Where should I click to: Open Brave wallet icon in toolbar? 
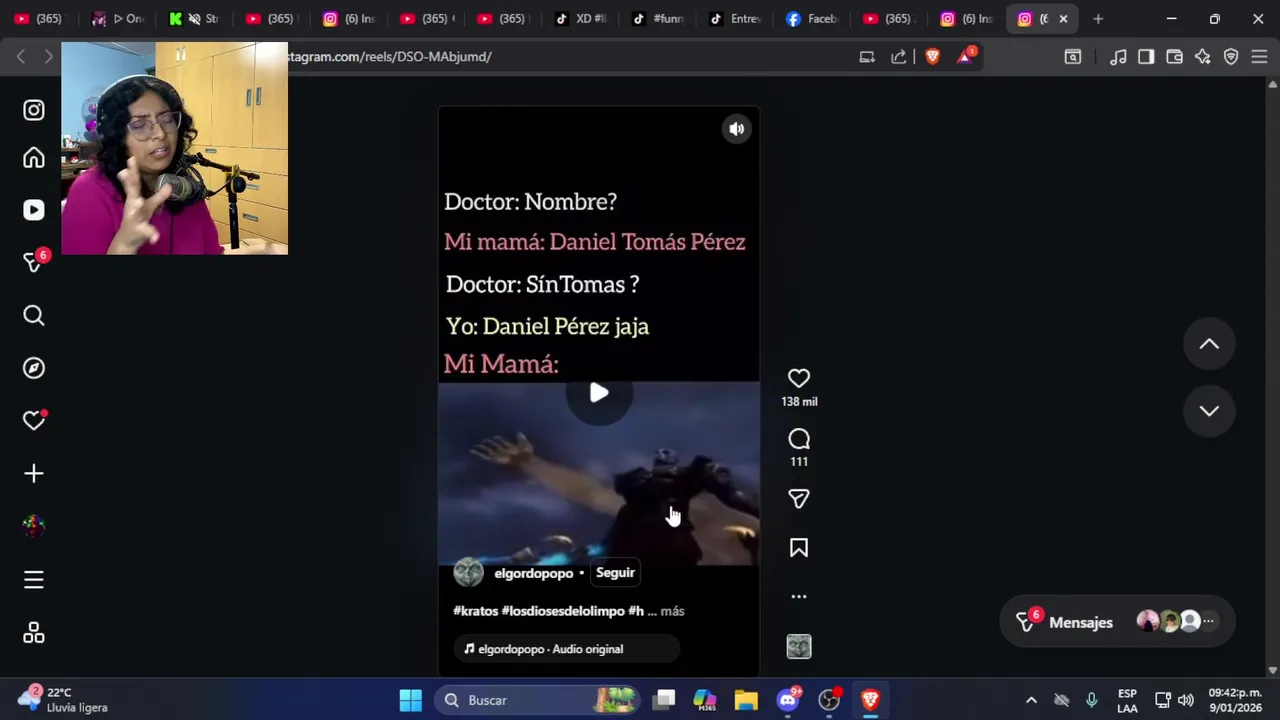1175,57
